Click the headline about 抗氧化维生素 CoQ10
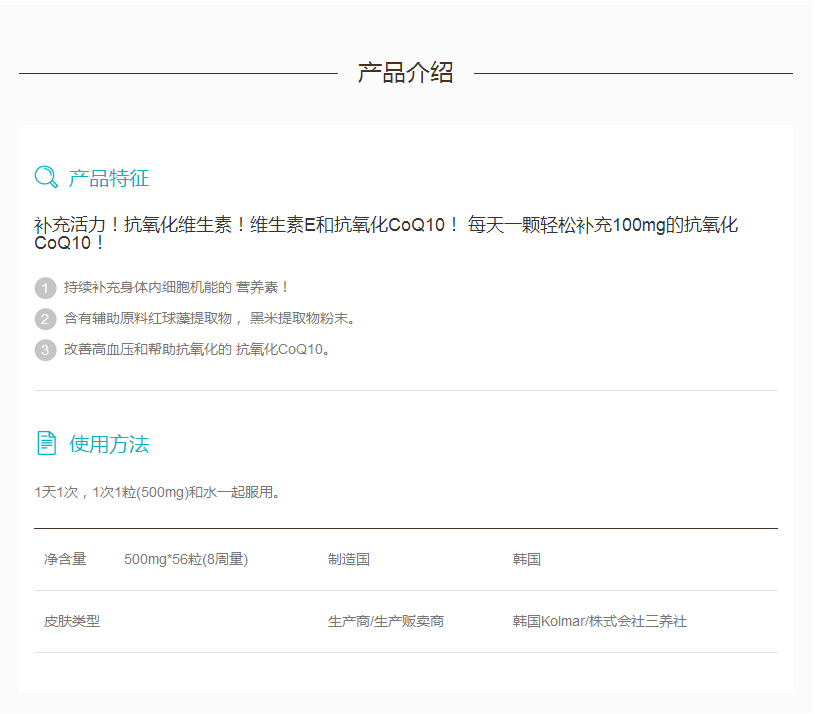The width and height of the screenshot is (815, 714). 386,234
